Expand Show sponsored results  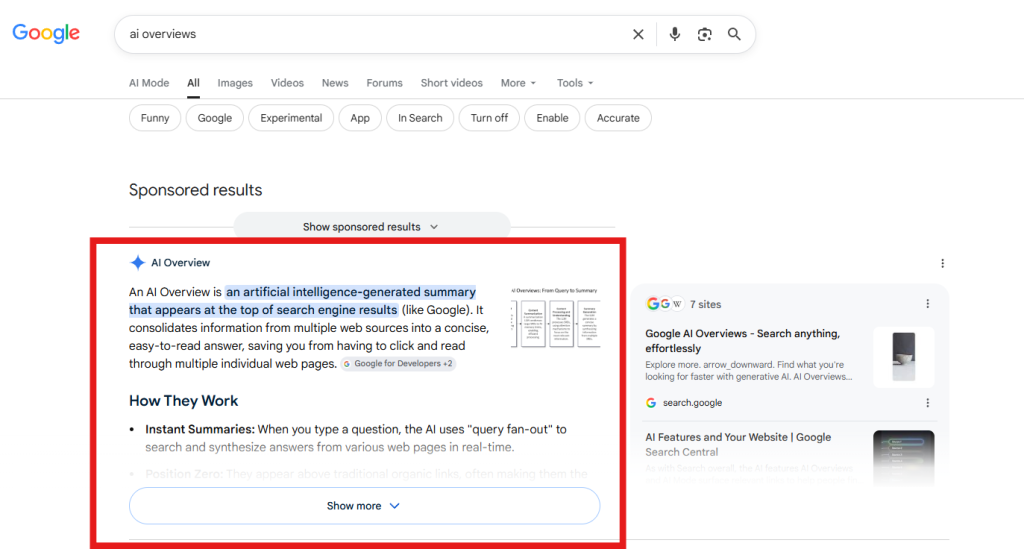[371, 227]
